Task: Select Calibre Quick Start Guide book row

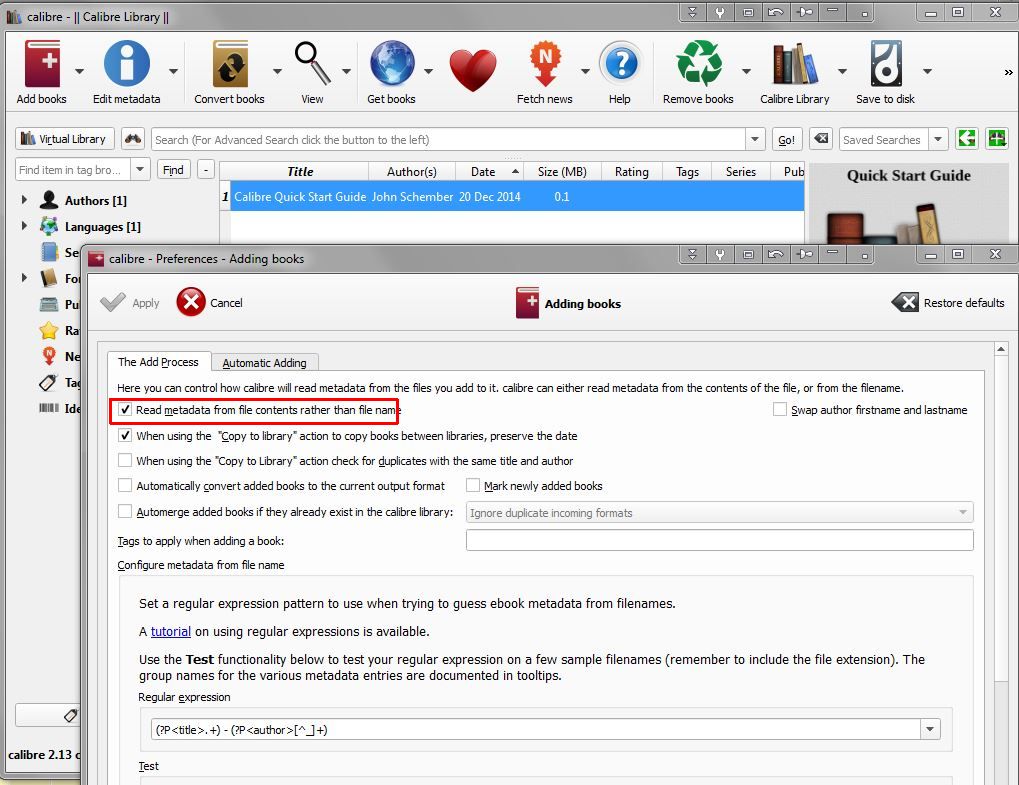Action: coord(512,196)
